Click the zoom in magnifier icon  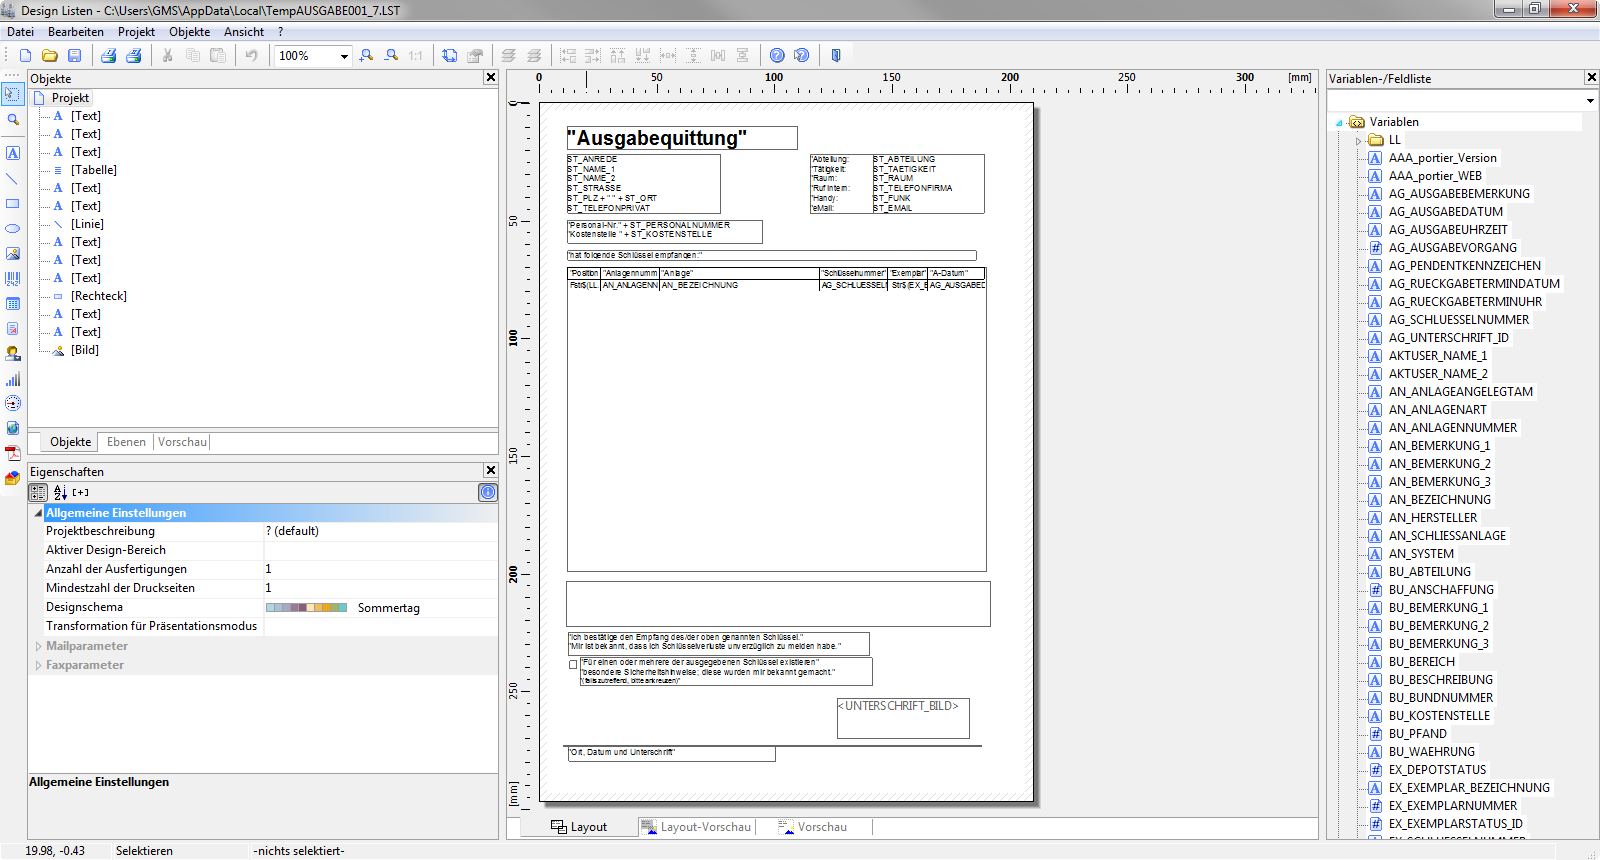tap(367, 56)
